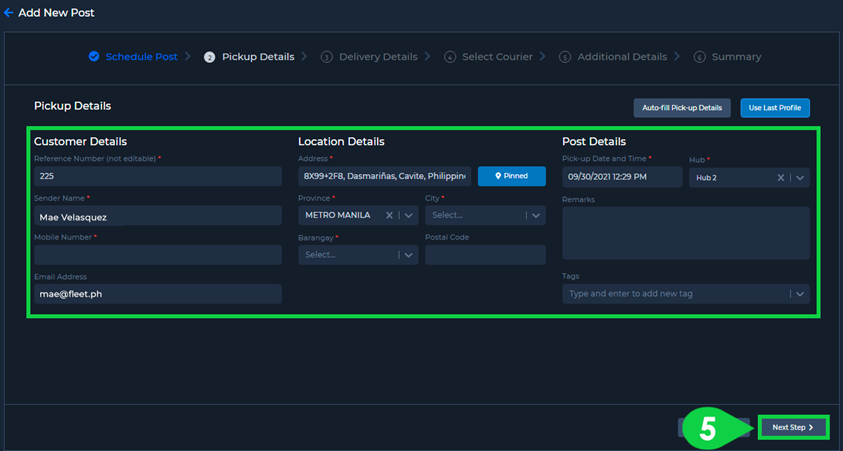
Task: Click the step 5 circle icon
Action: pos(565,57)
